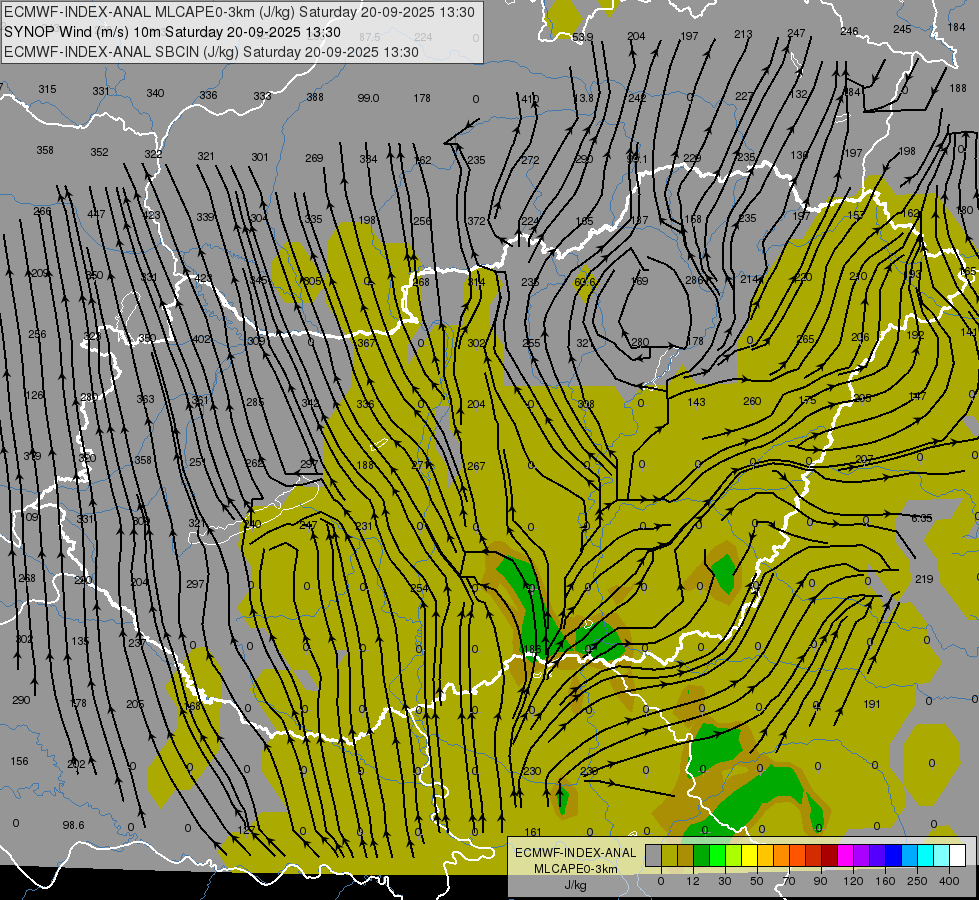Screen dimensions: 979x900
Task: Click the violet legend swatch before 160
Action: pos(878,856)
